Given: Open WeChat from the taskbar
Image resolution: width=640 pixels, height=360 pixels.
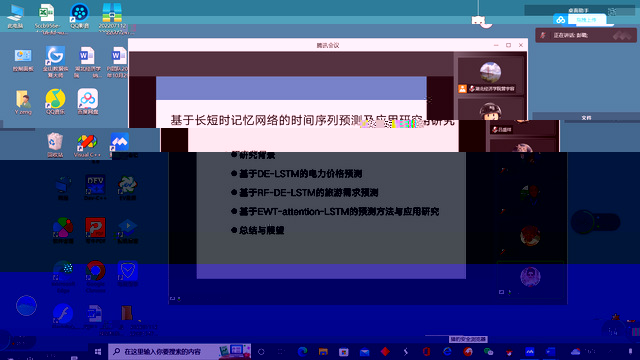Looking at the screenshot, I should pyautogui.click(x=488, y=351).
